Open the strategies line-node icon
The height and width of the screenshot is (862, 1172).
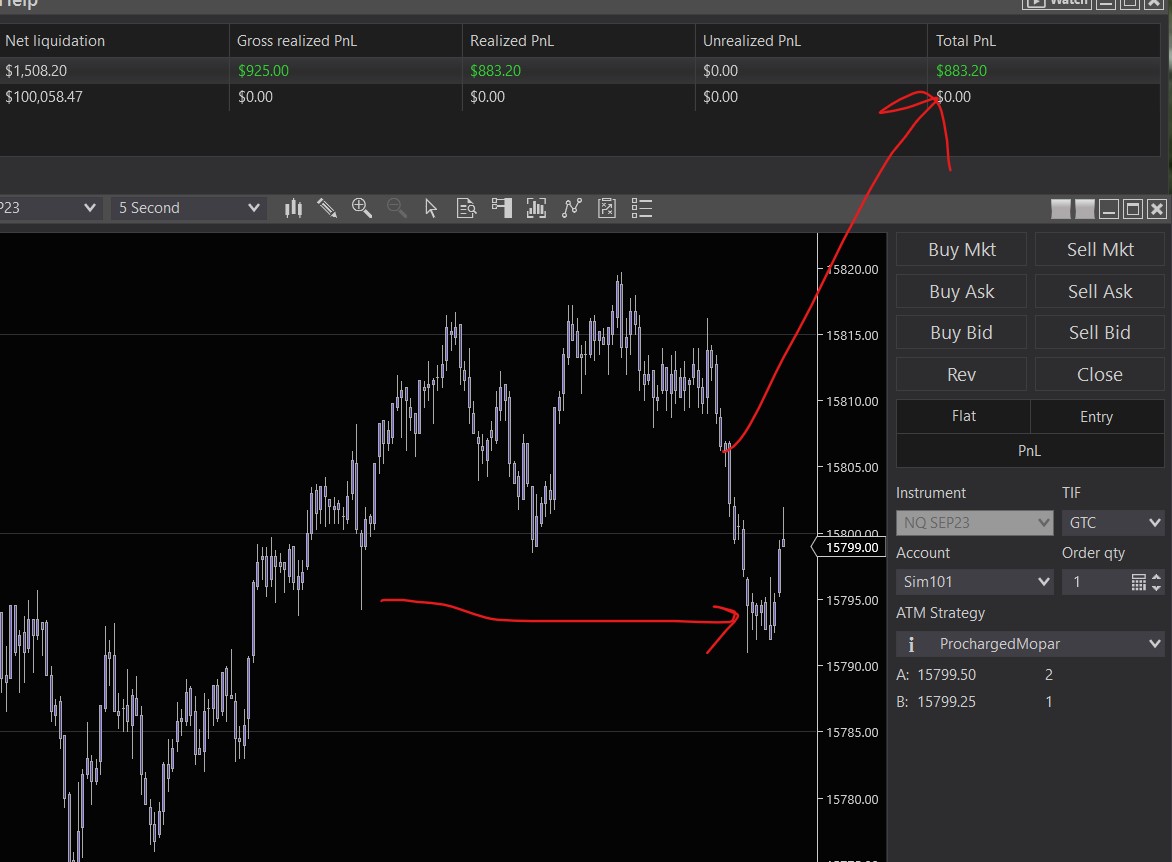pyautogui.click(x=572, y=208)
